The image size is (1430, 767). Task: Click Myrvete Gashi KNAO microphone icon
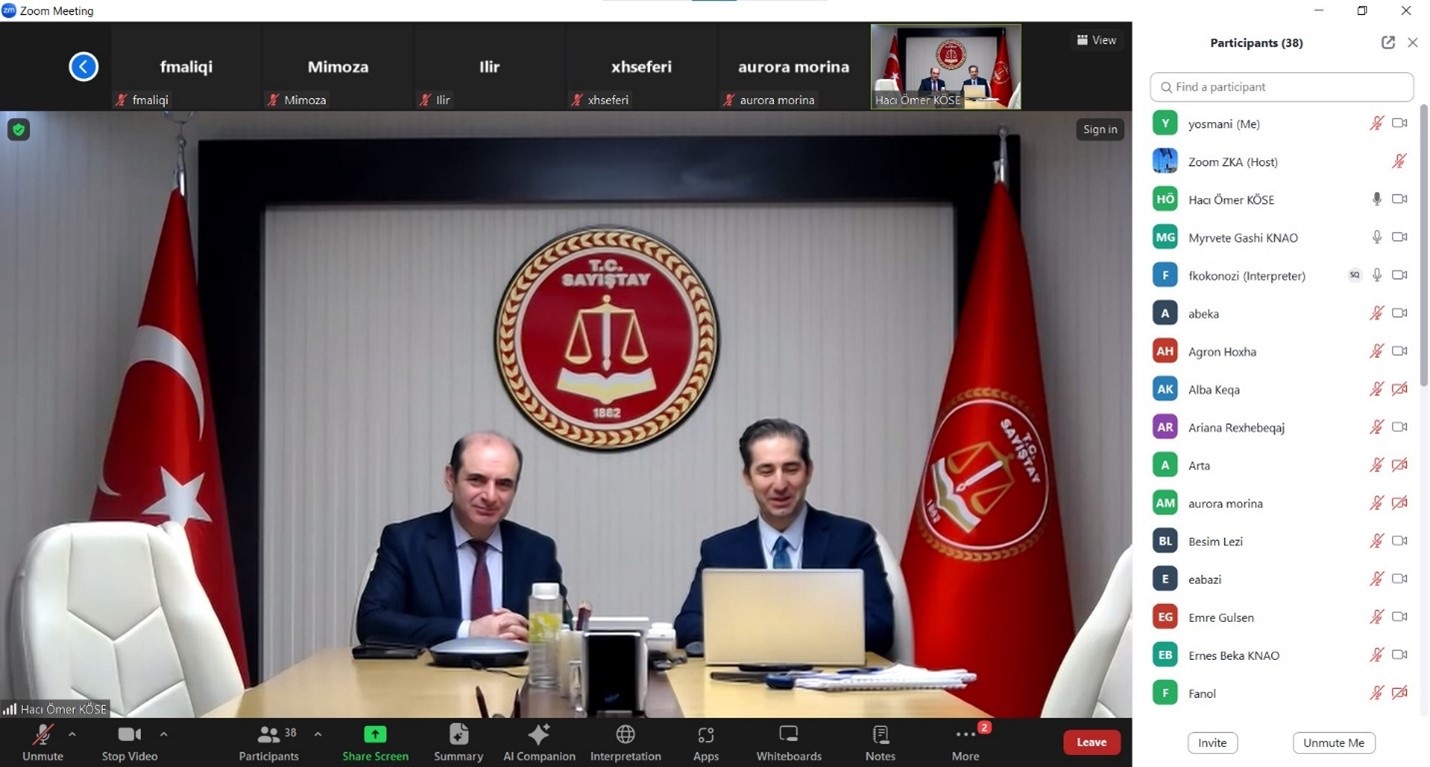click(1377, 237)
